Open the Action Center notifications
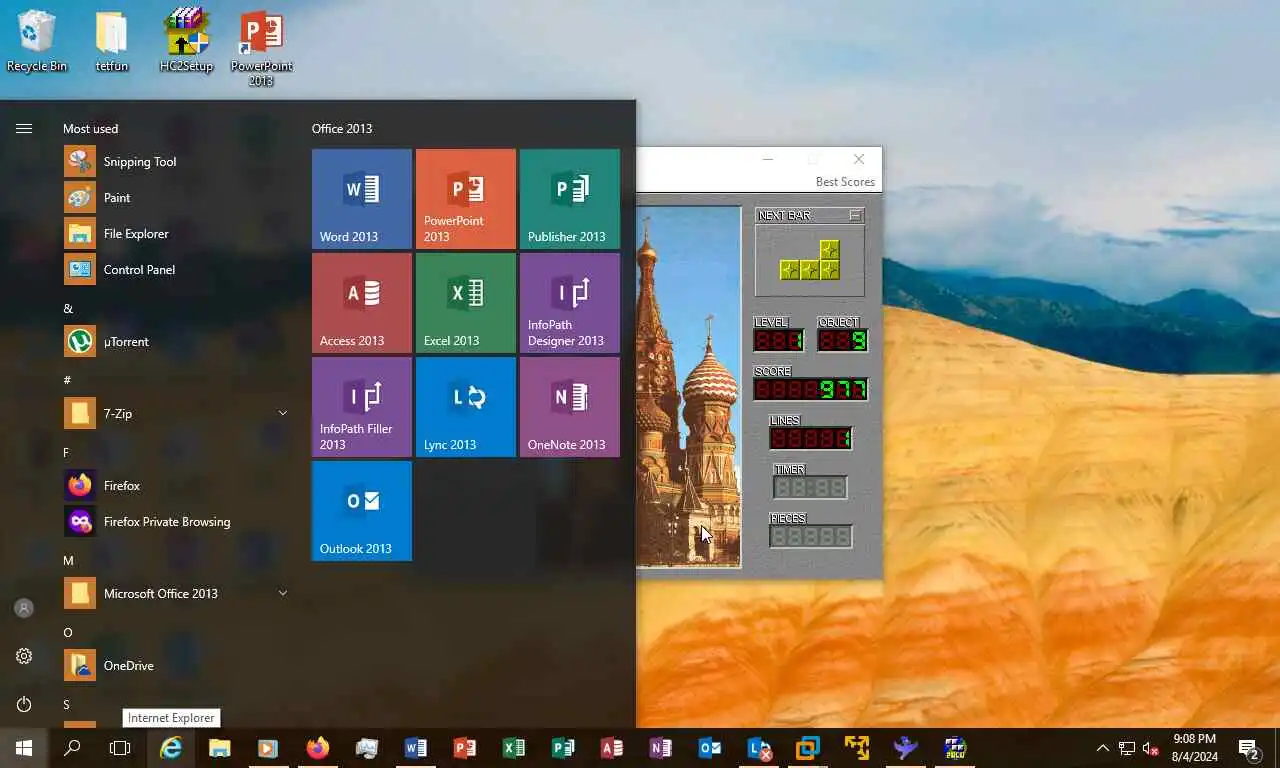The height and width of the screenshot is (768, 1280). [1249, 748]
